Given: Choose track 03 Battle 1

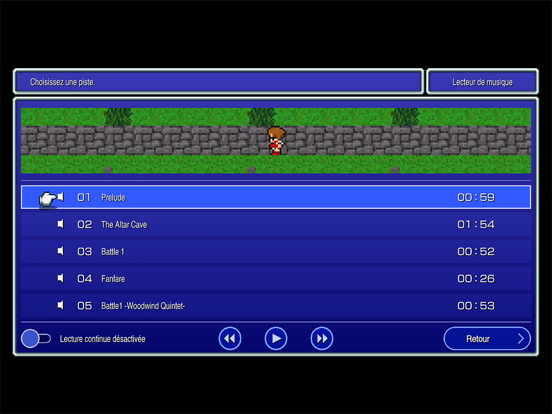Looking at the screenshot, I should coord(276,252).
